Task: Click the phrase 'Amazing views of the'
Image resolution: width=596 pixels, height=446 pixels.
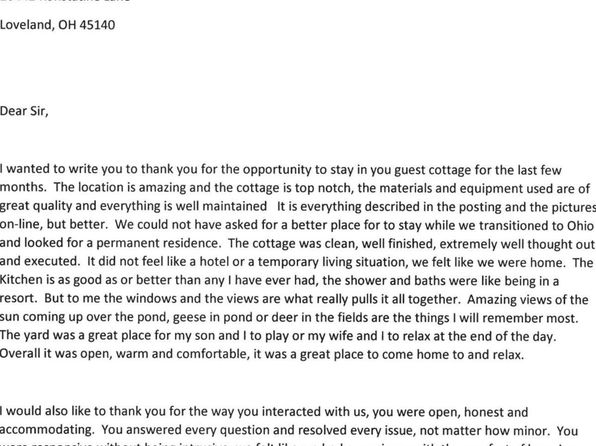Action: [528, 300]
